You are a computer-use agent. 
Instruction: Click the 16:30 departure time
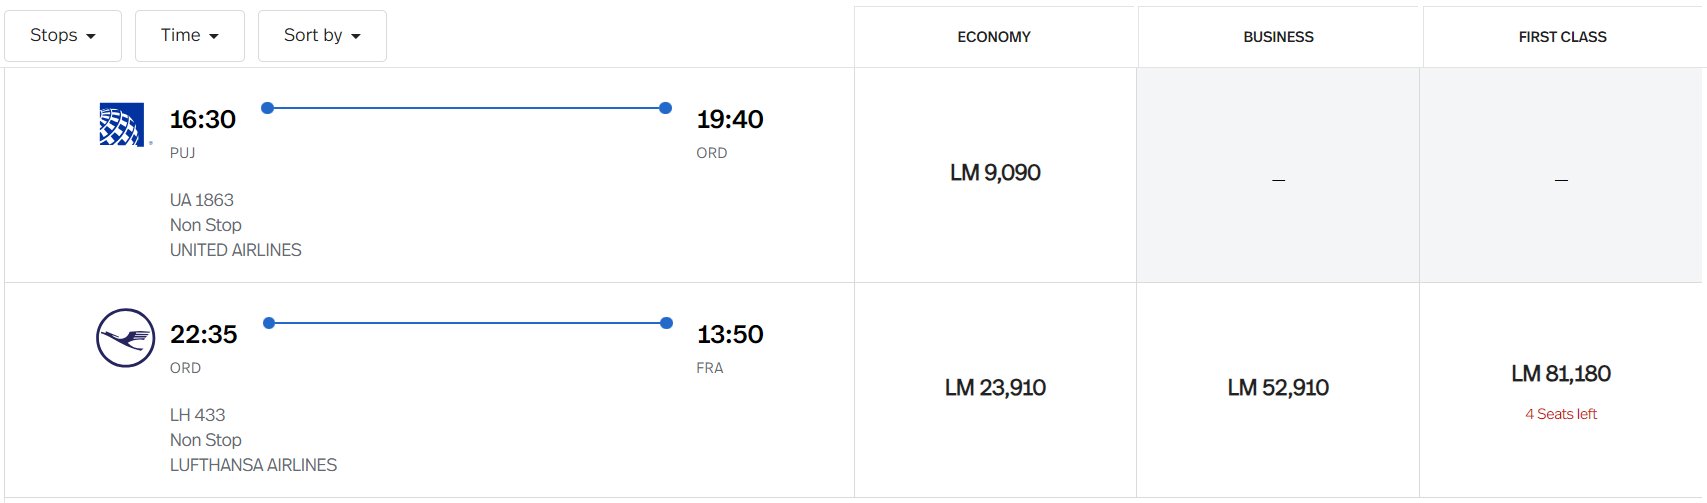[203, 120]
